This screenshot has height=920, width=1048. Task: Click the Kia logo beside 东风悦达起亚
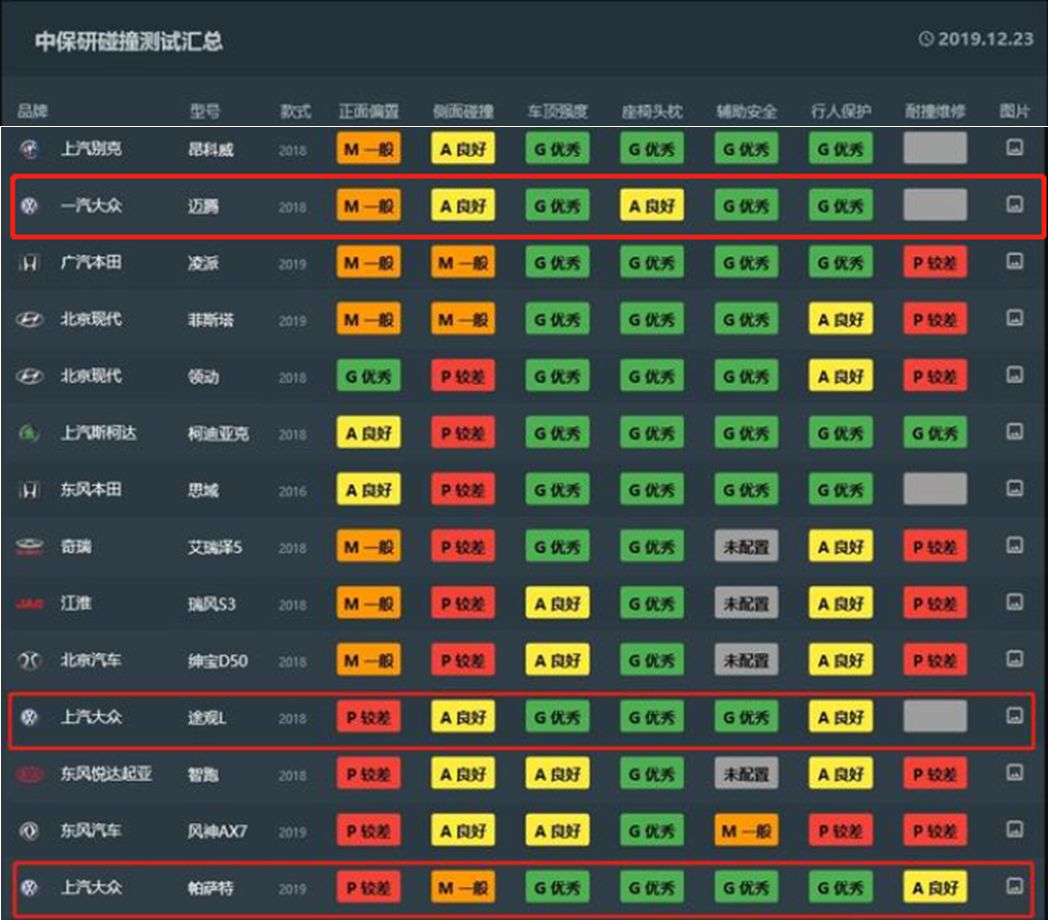tap(29, 774)
